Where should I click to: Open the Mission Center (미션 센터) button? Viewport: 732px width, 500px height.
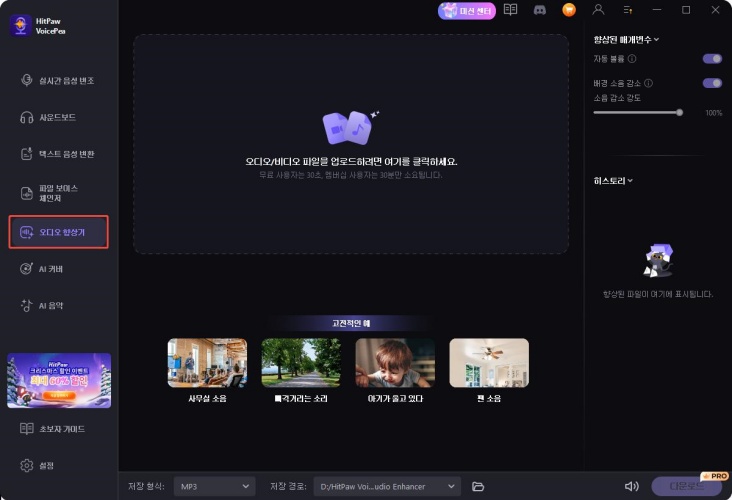(467, 11)
